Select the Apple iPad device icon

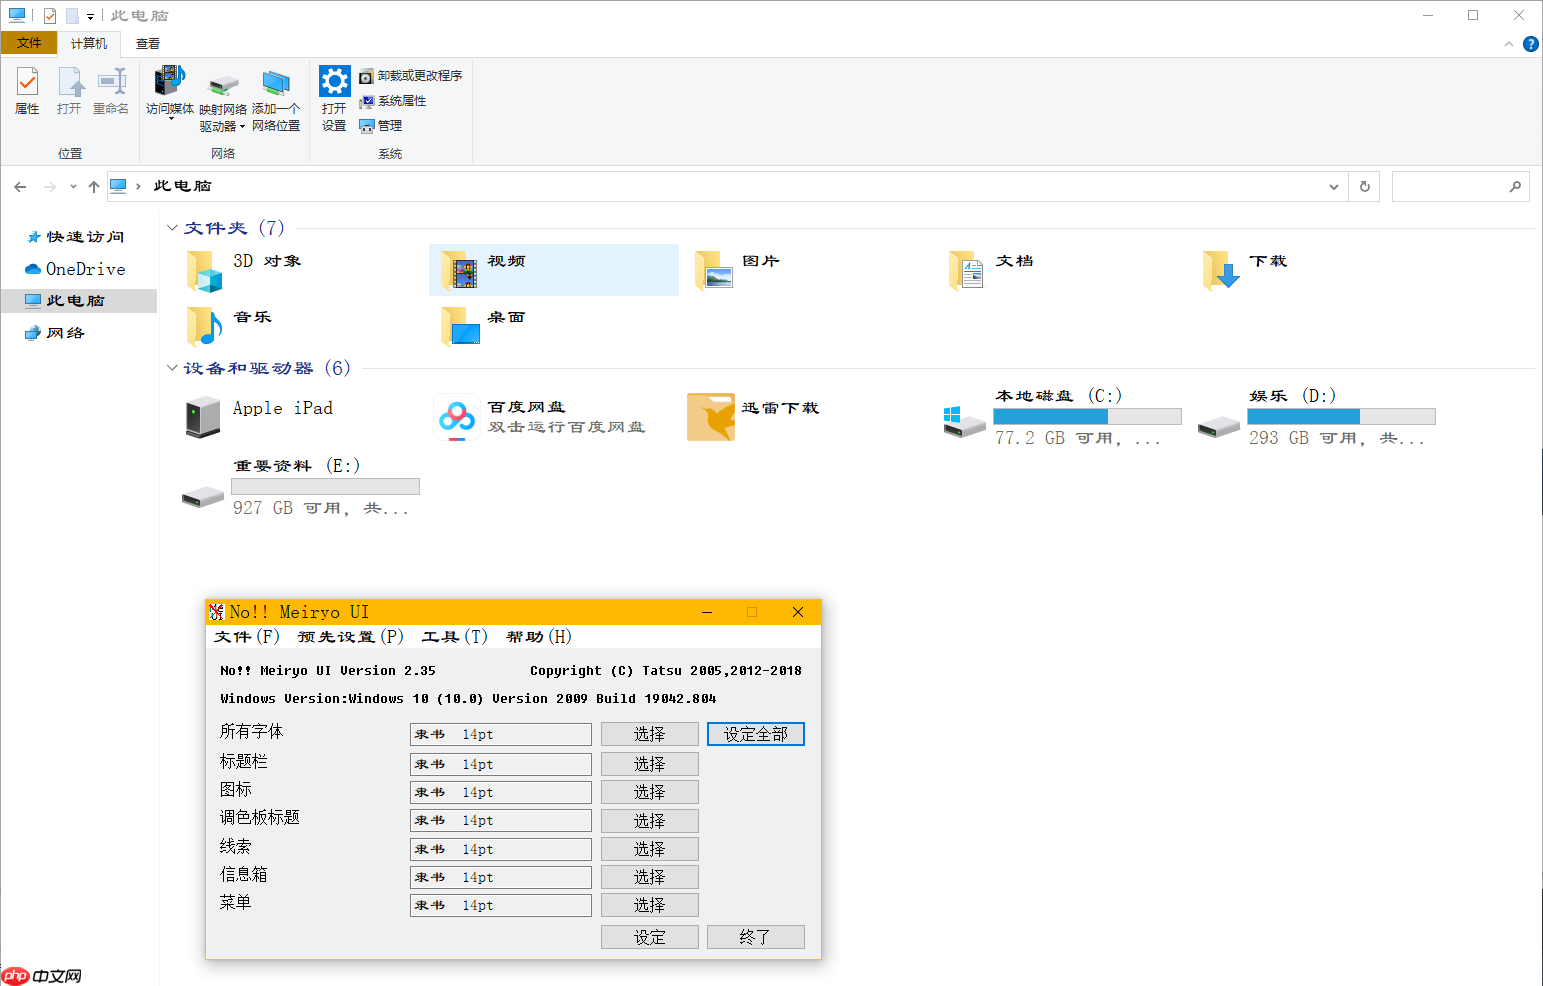203,417
